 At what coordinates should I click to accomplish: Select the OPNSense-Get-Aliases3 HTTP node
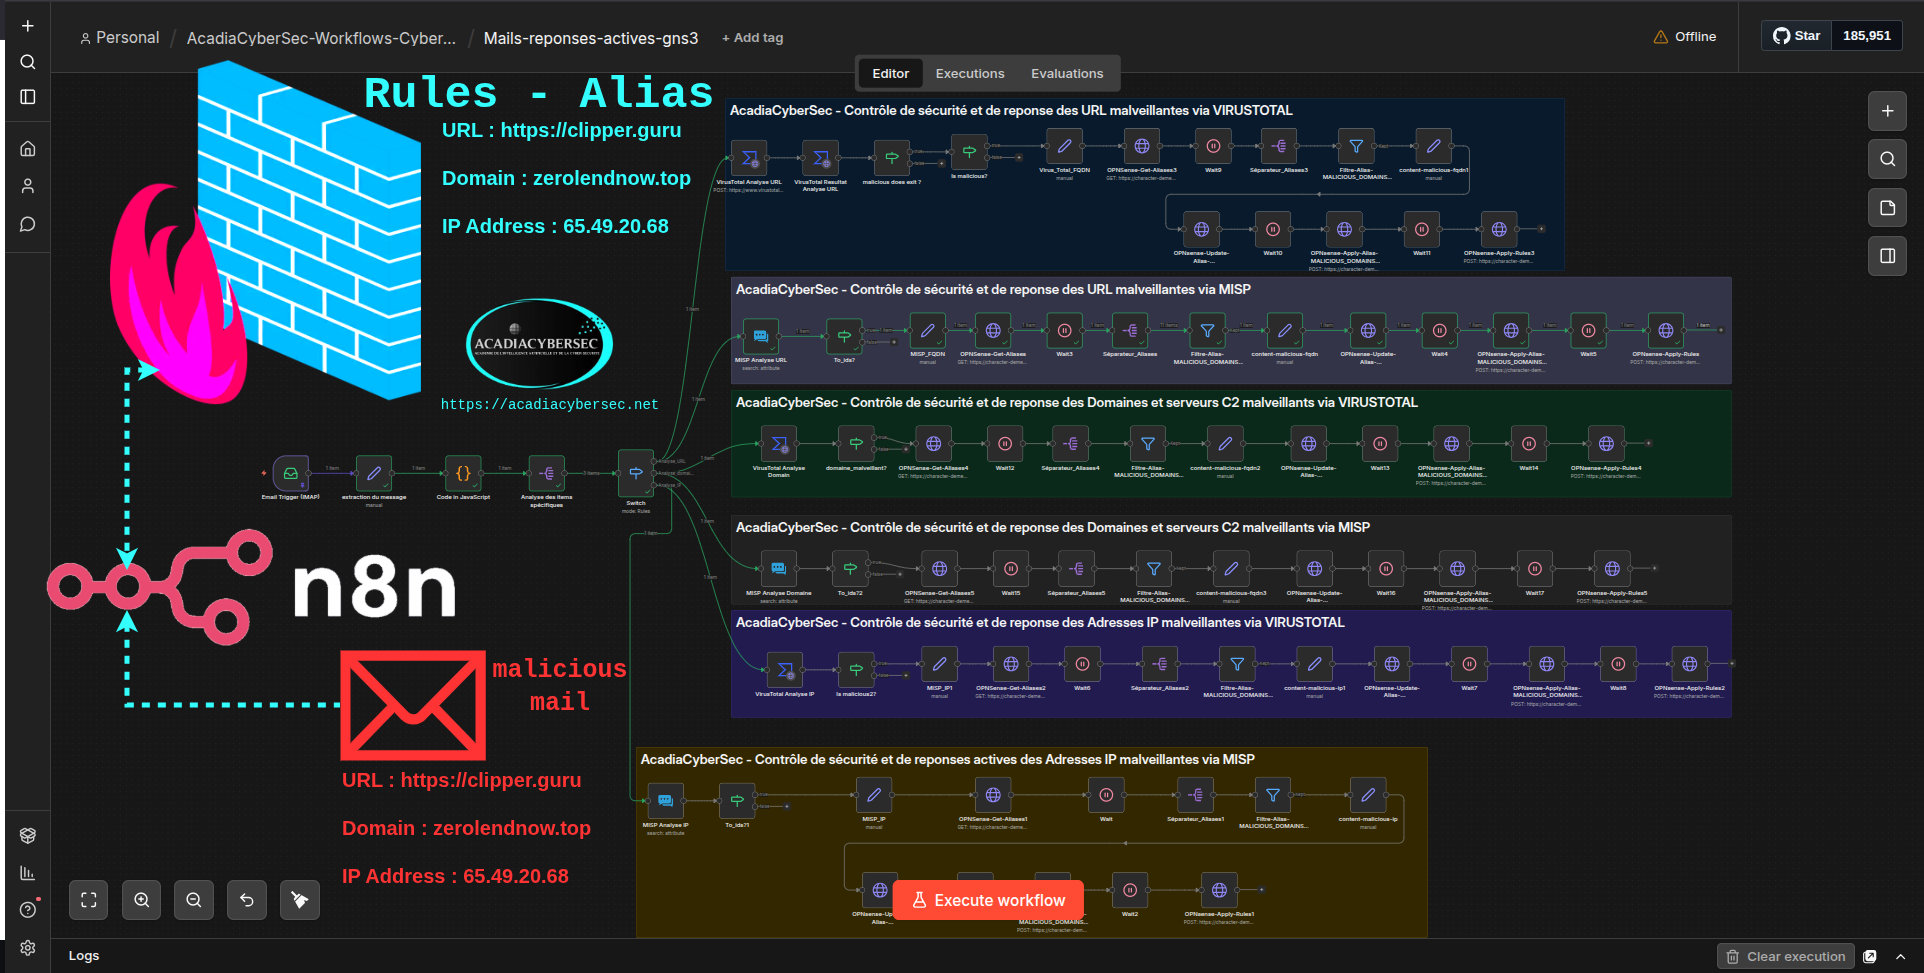tap(1142, 146)
